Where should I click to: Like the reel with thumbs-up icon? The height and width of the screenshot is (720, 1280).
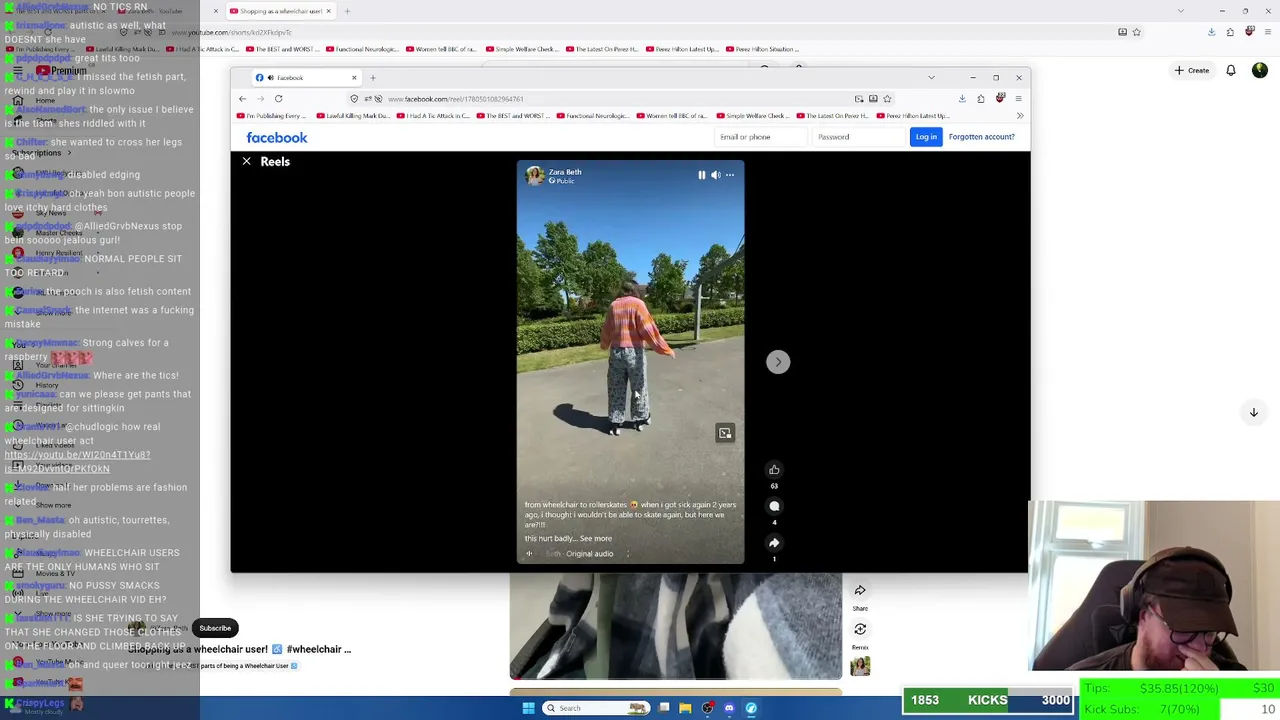[x=774, y=470]
